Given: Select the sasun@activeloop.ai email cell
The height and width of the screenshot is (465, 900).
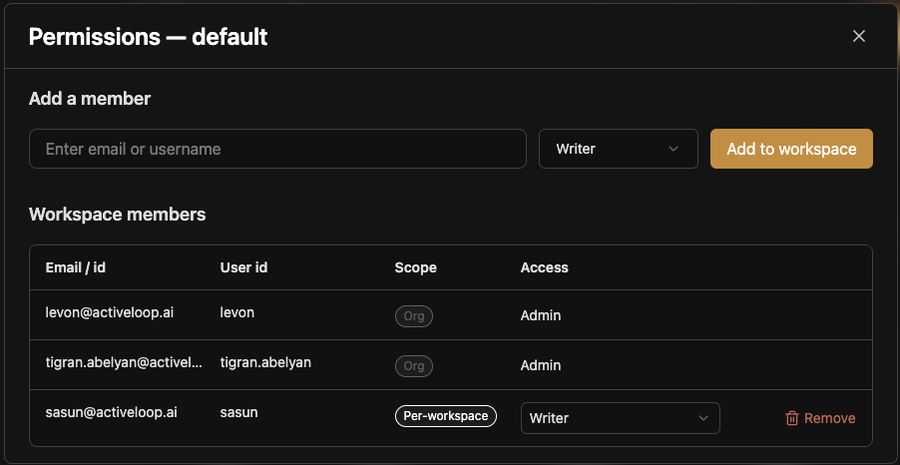Looking at the screenshot, I should (x=111, y=412).
